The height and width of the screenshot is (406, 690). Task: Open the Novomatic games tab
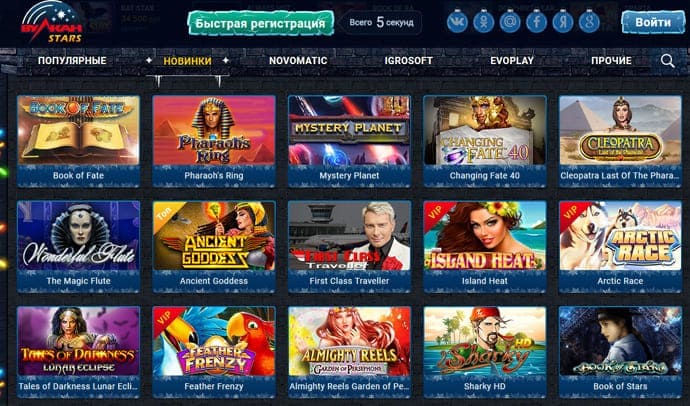[x=298, y=61]
